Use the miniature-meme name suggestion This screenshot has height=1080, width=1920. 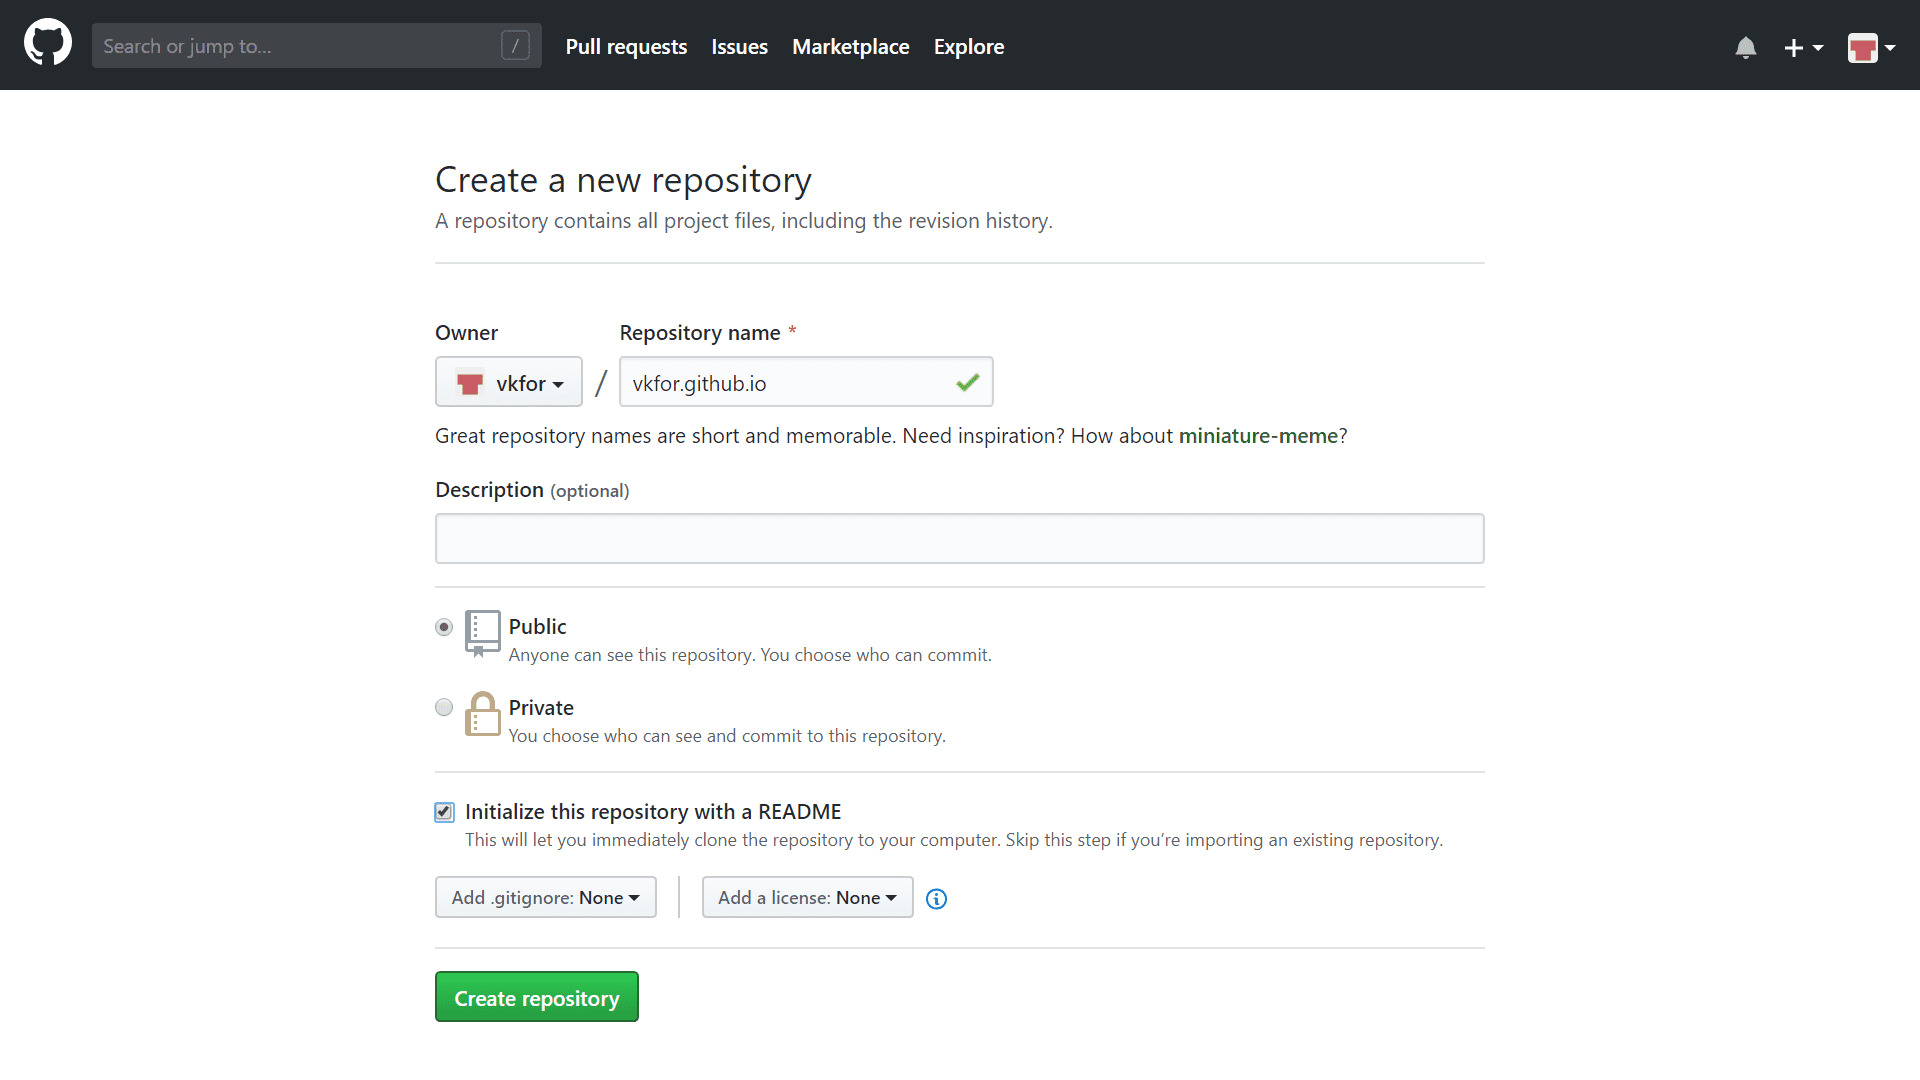pos(1257,436)
